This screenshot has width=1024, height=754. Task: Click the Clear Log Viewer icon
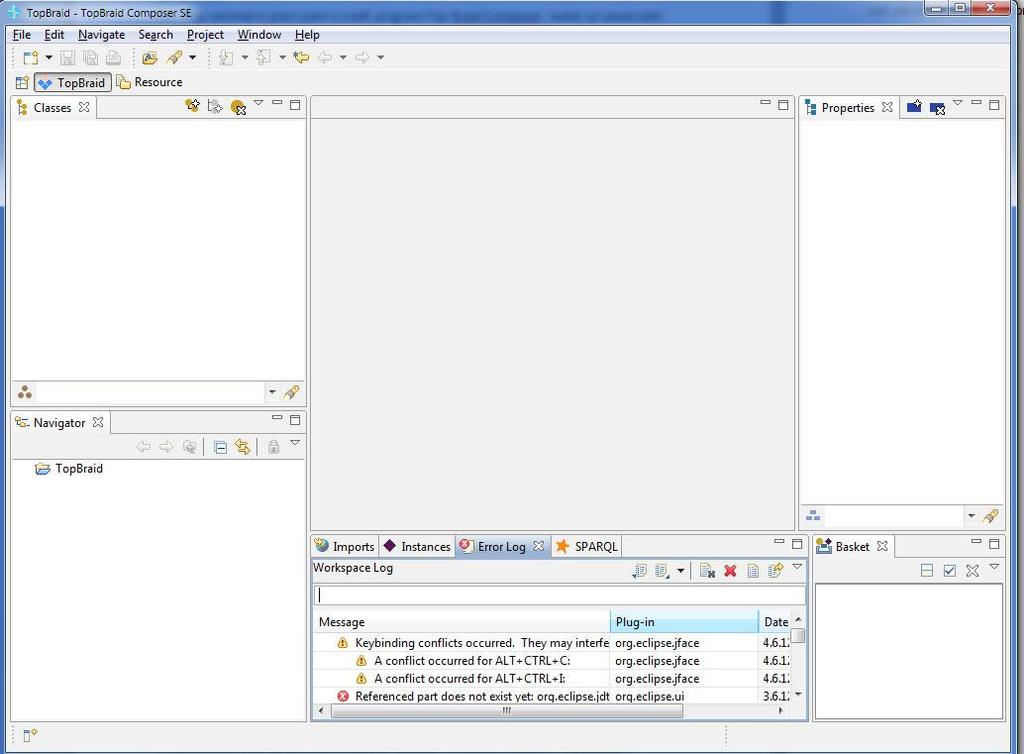[707, 571]
